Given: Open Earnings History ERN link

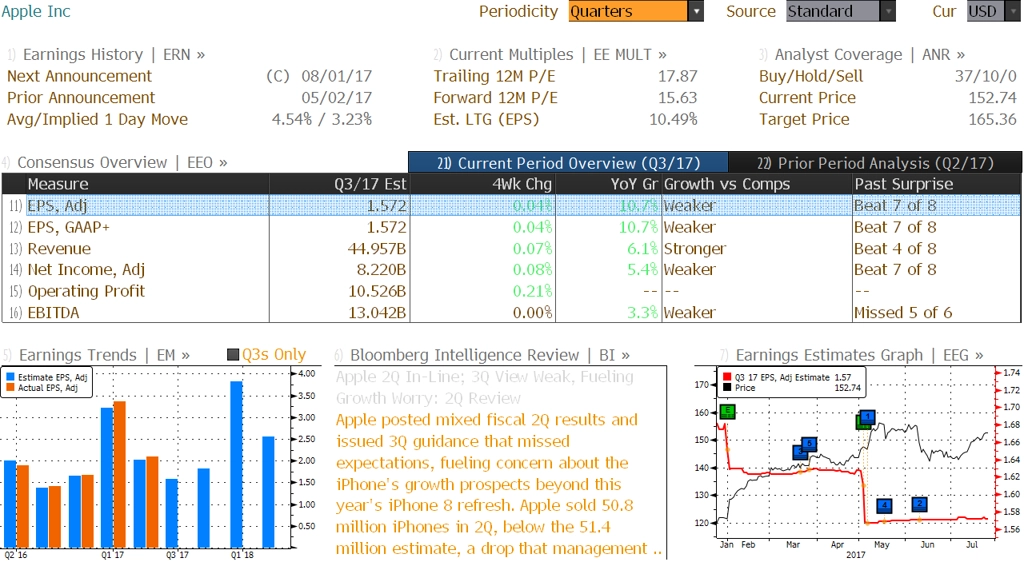Looking at the screenshot, I should coord(114,55).
